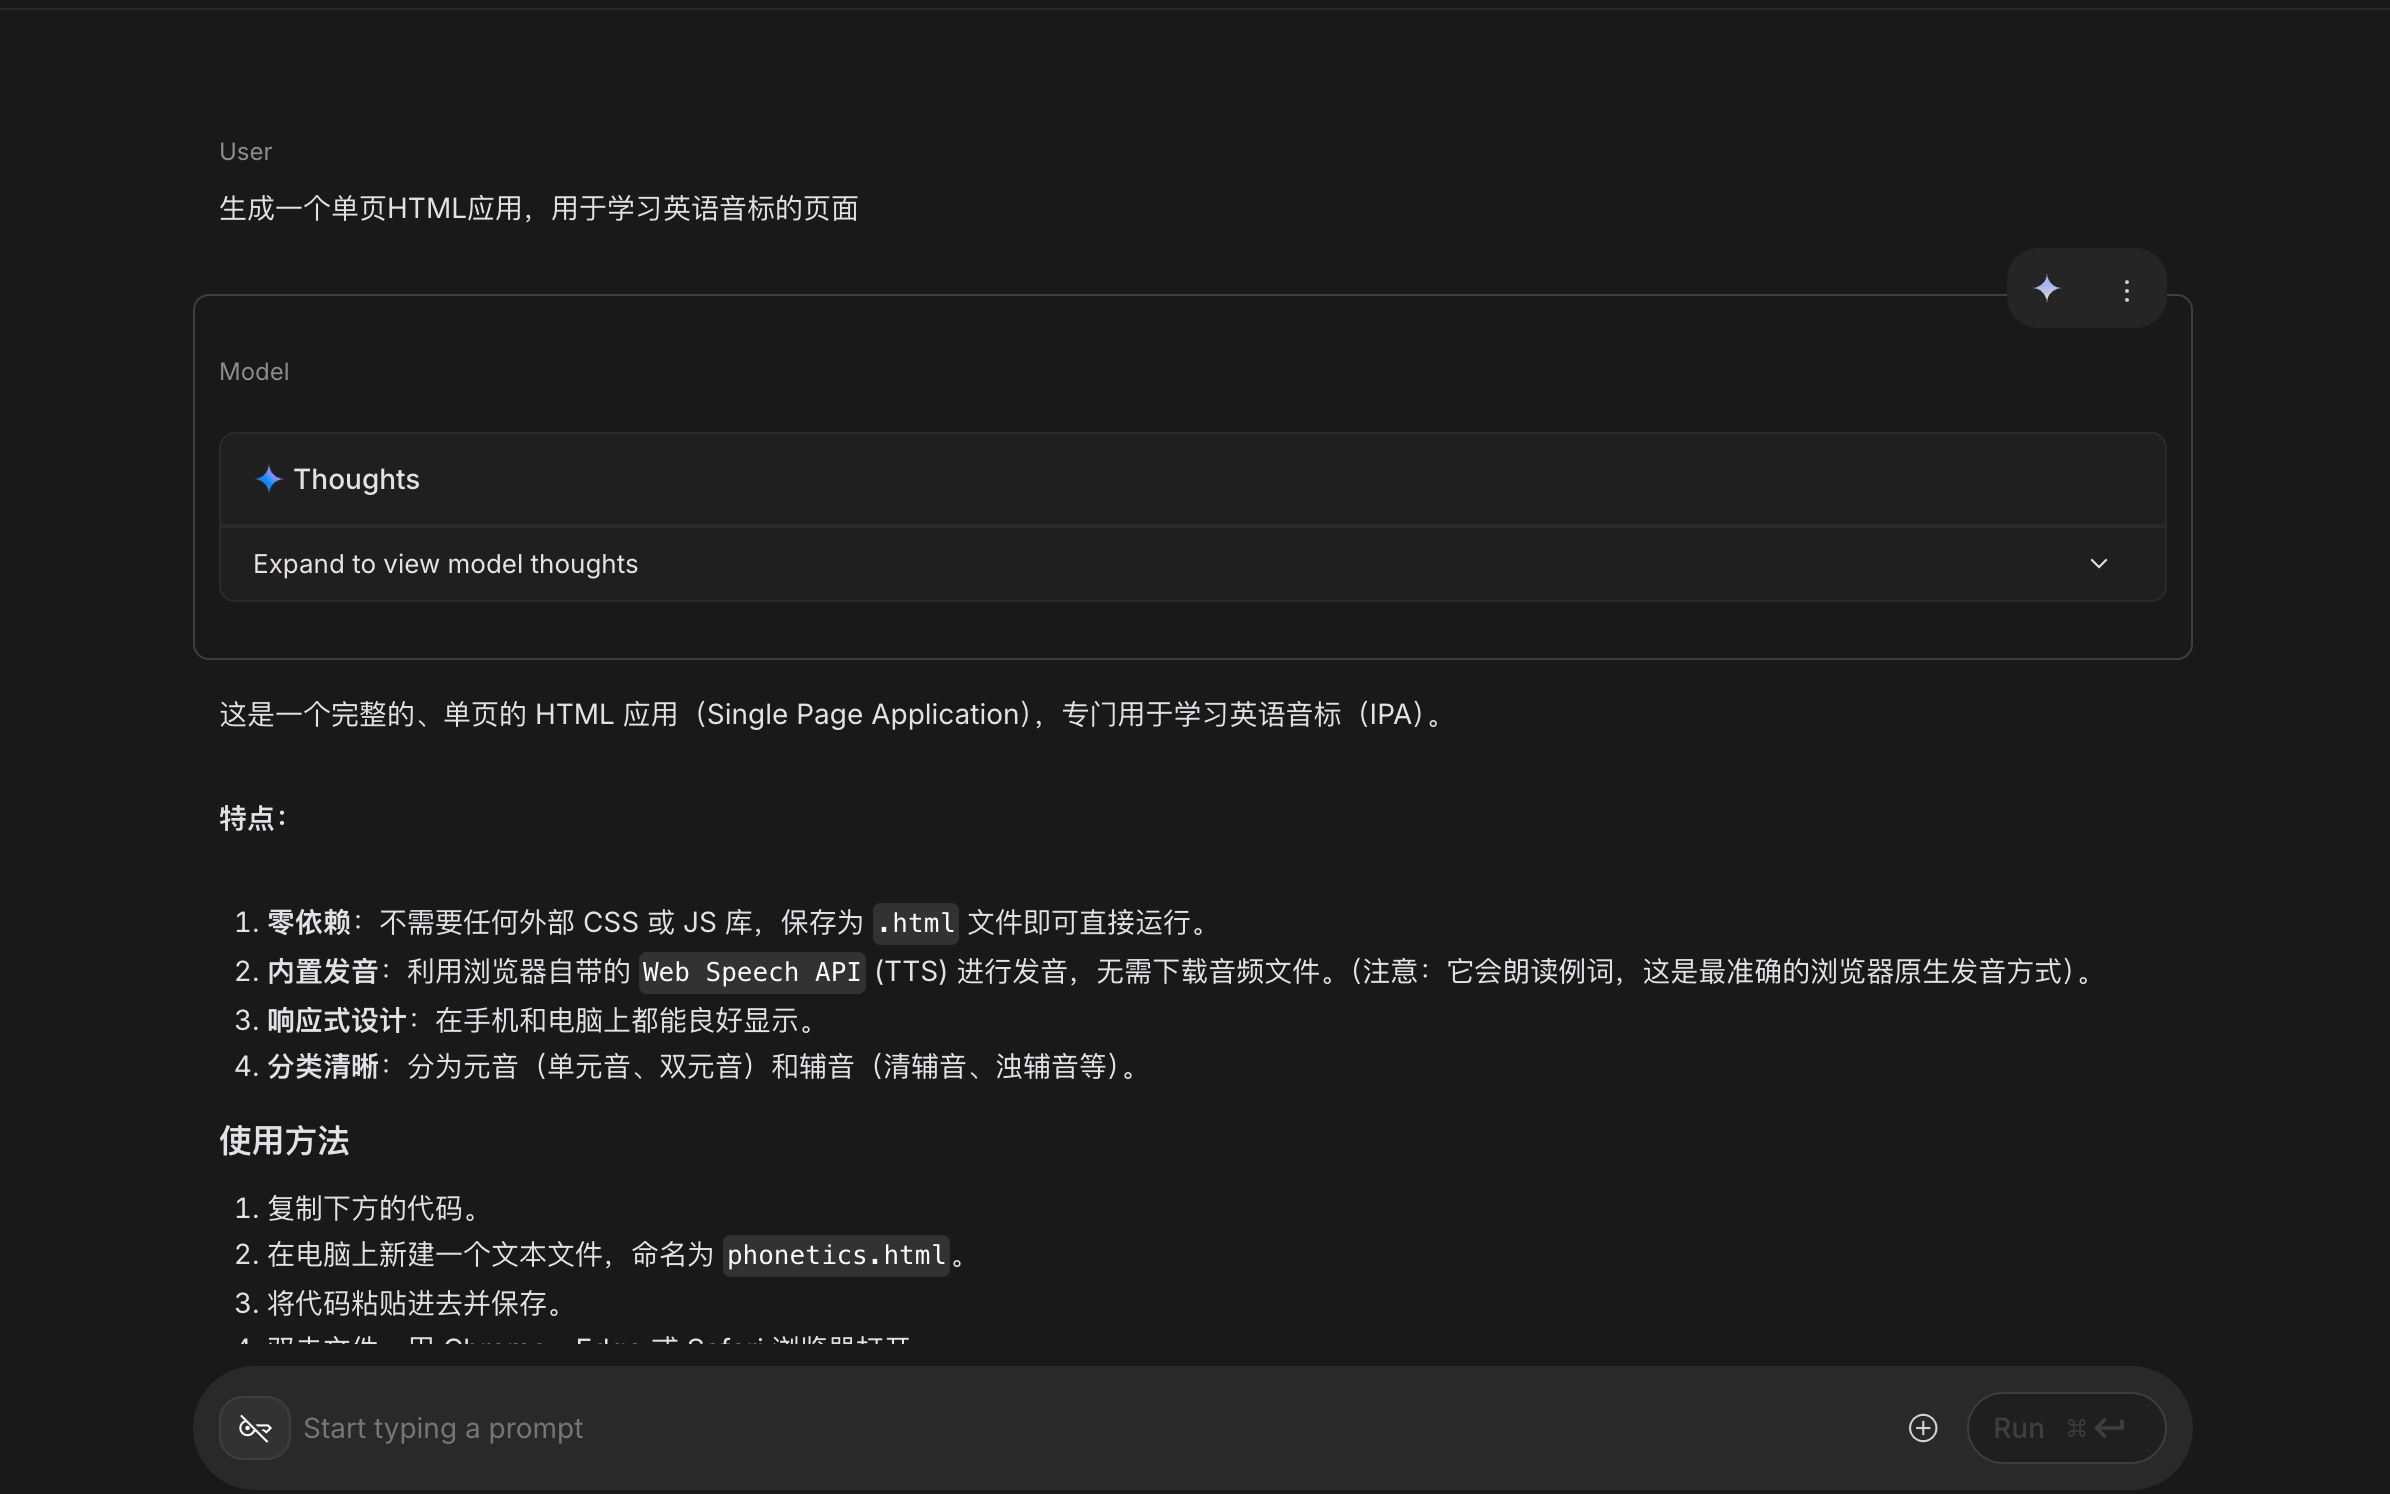Click the 'Web Speech API' code snippet
Image resolution: width=2390 pixels, height=1494 pixels.
click(751, 972)
